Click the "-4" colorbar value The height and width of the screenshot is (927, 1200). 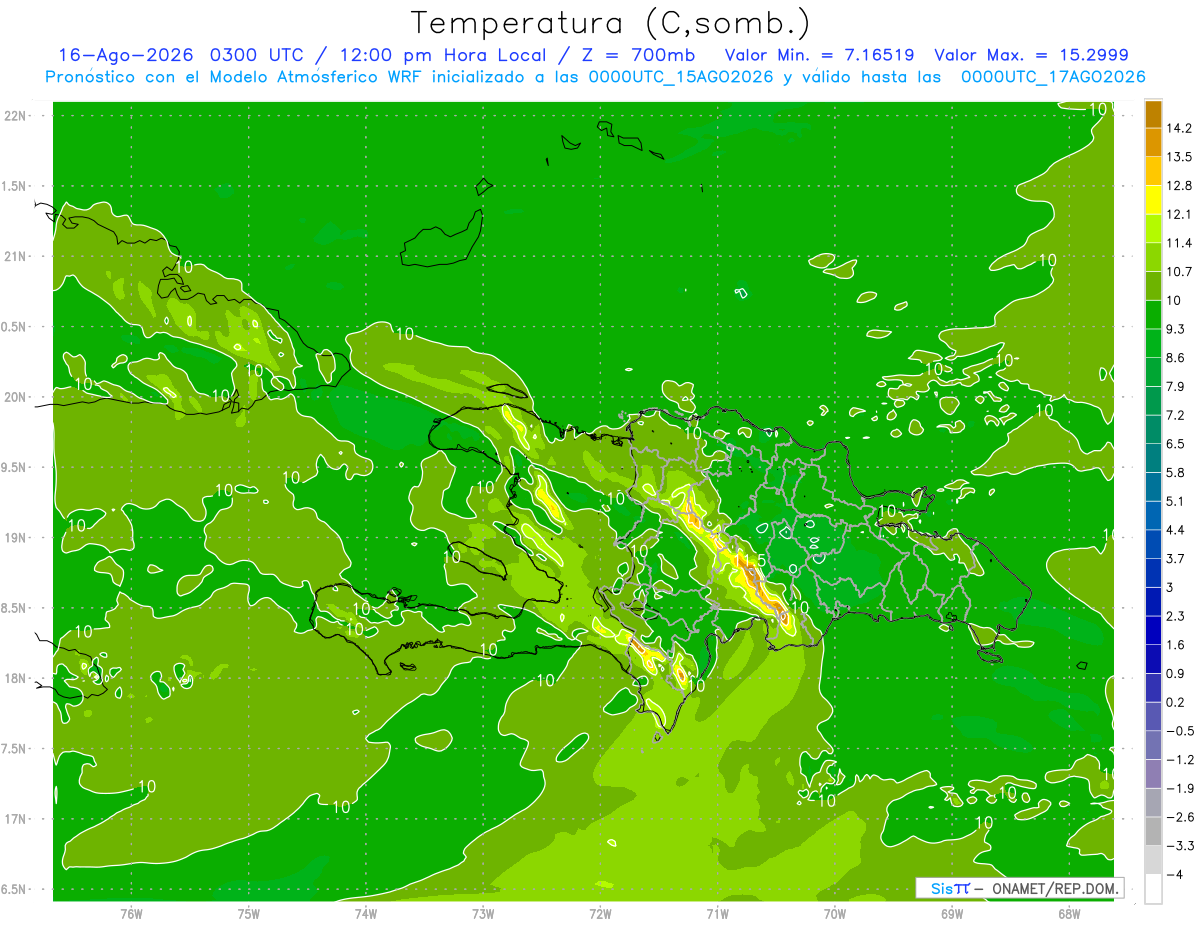coord(1176,875)
